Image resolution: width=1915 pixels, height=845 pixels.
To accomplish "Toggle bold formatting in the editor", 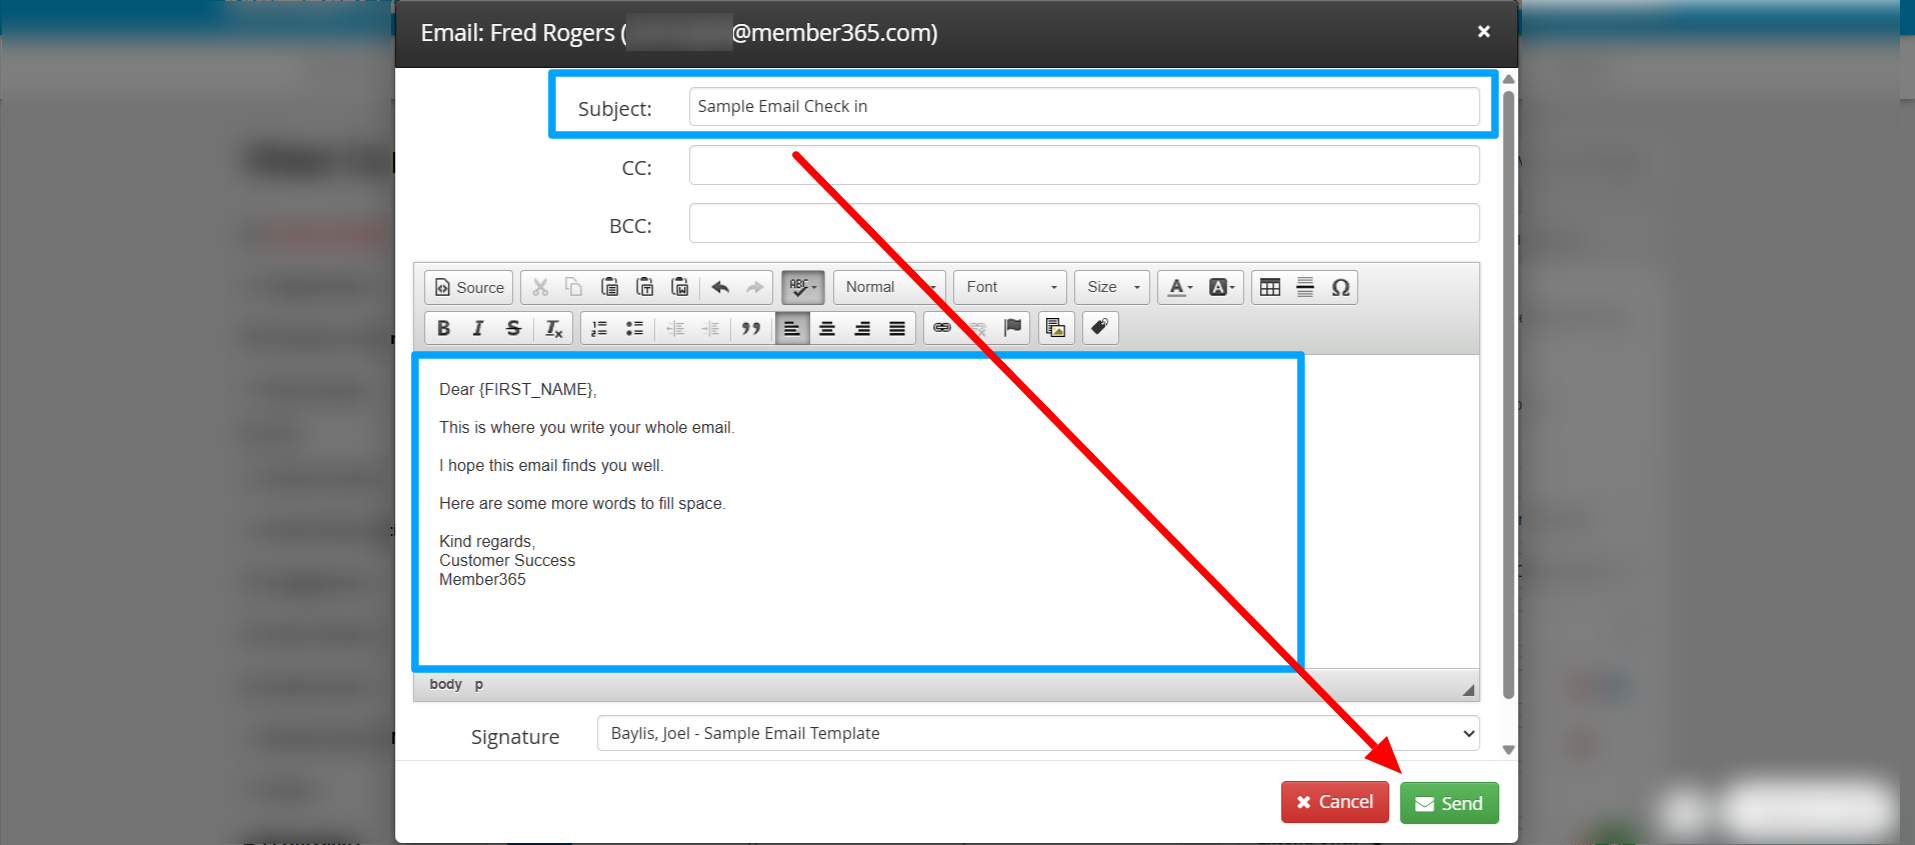I will pos(444,328).
